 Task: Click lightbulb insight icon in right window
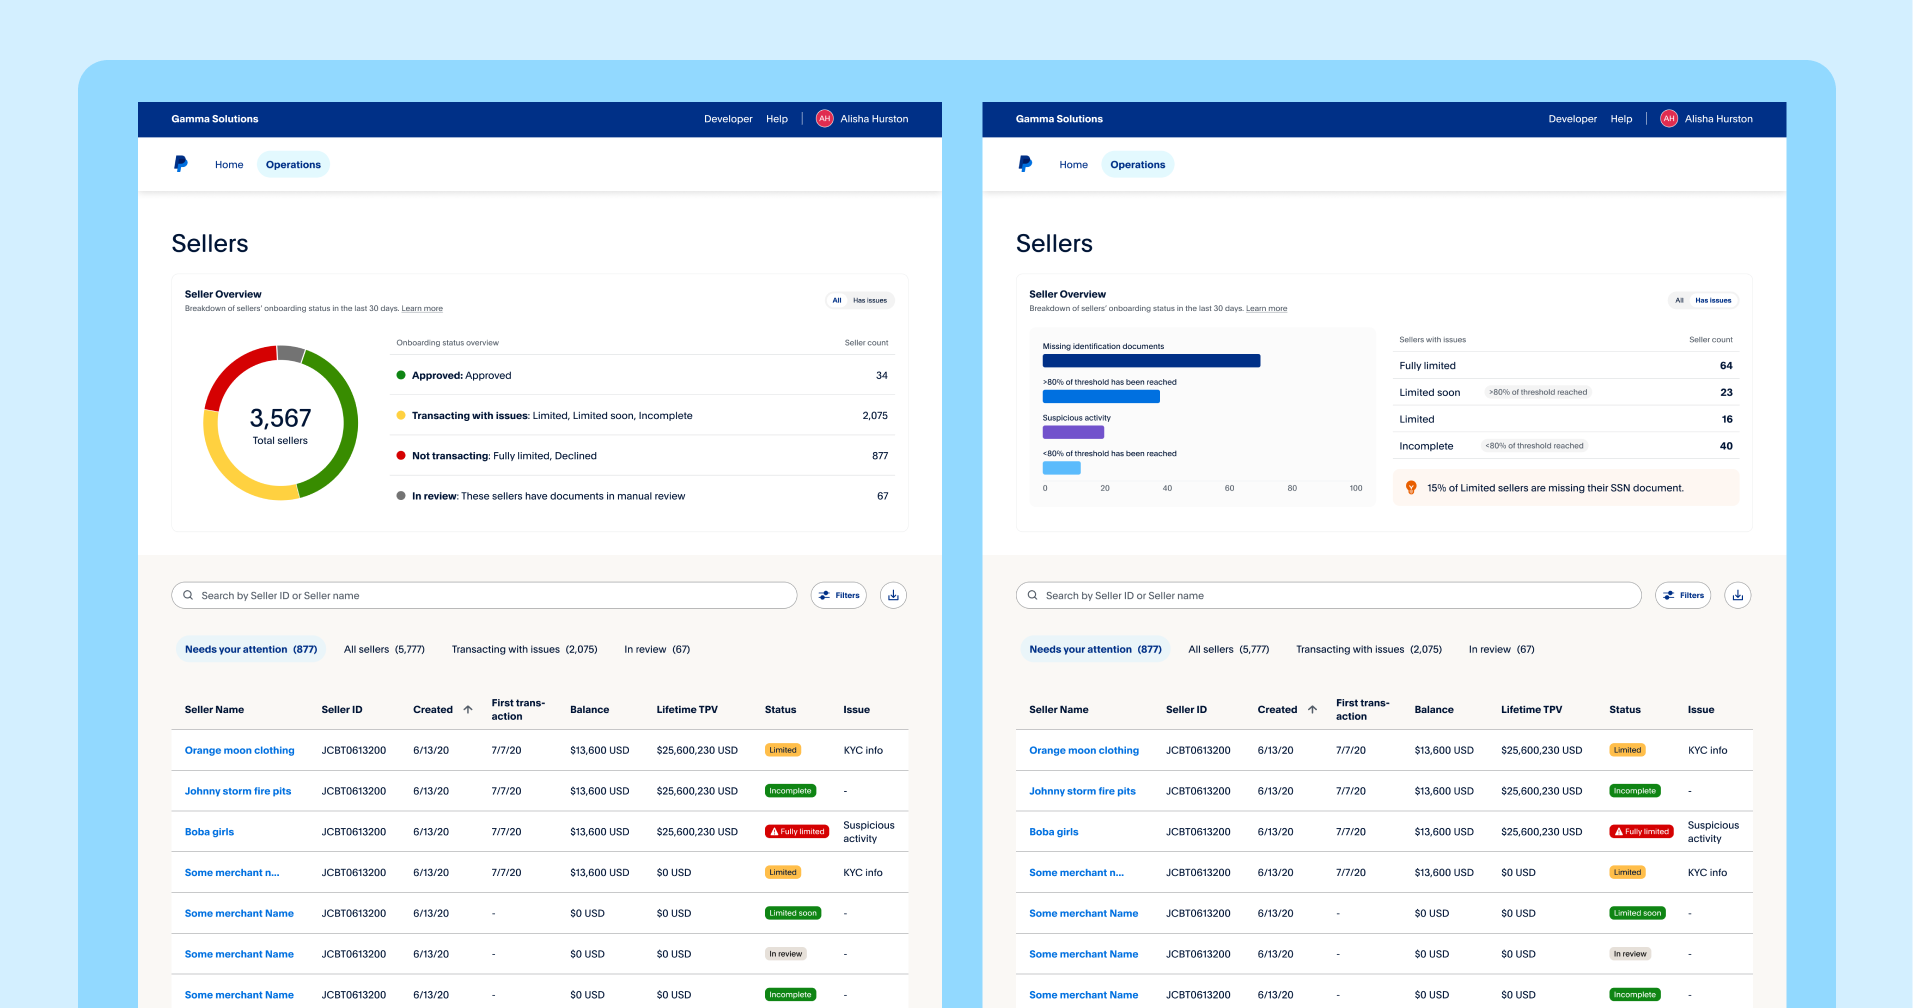click(x=1411, y=488)
